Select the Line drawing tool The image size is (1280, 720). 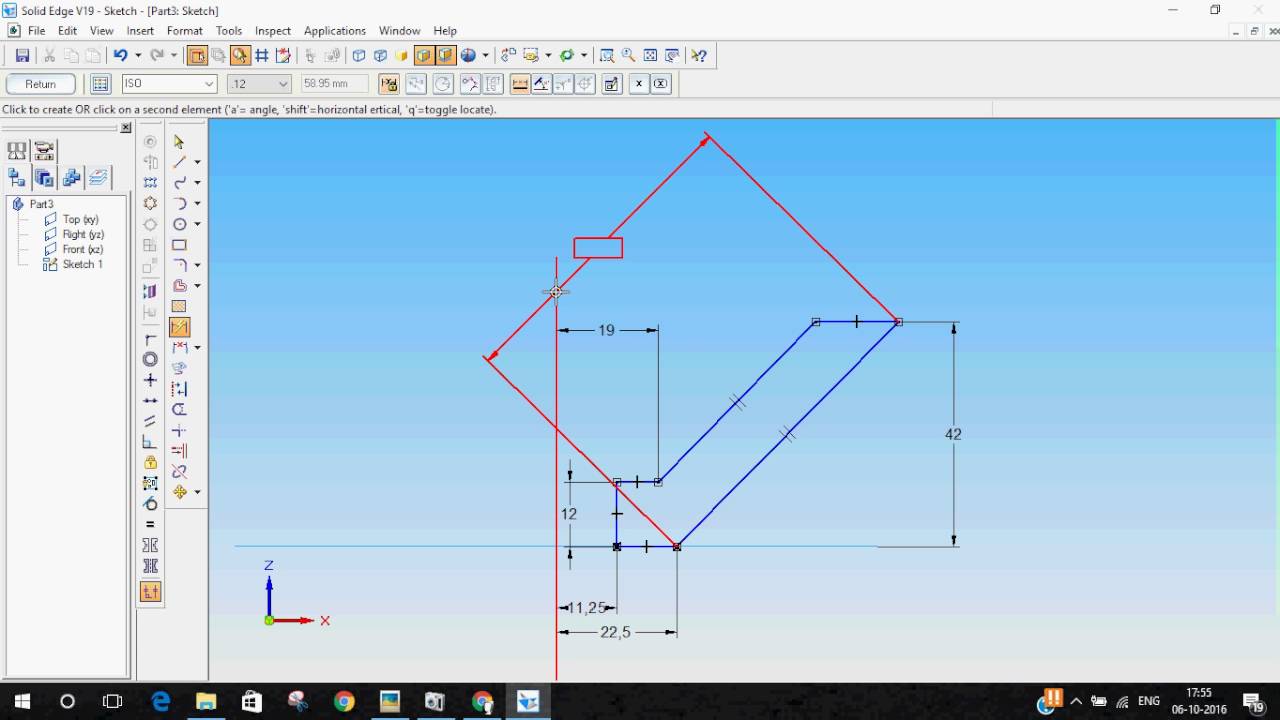coord(179,162)
